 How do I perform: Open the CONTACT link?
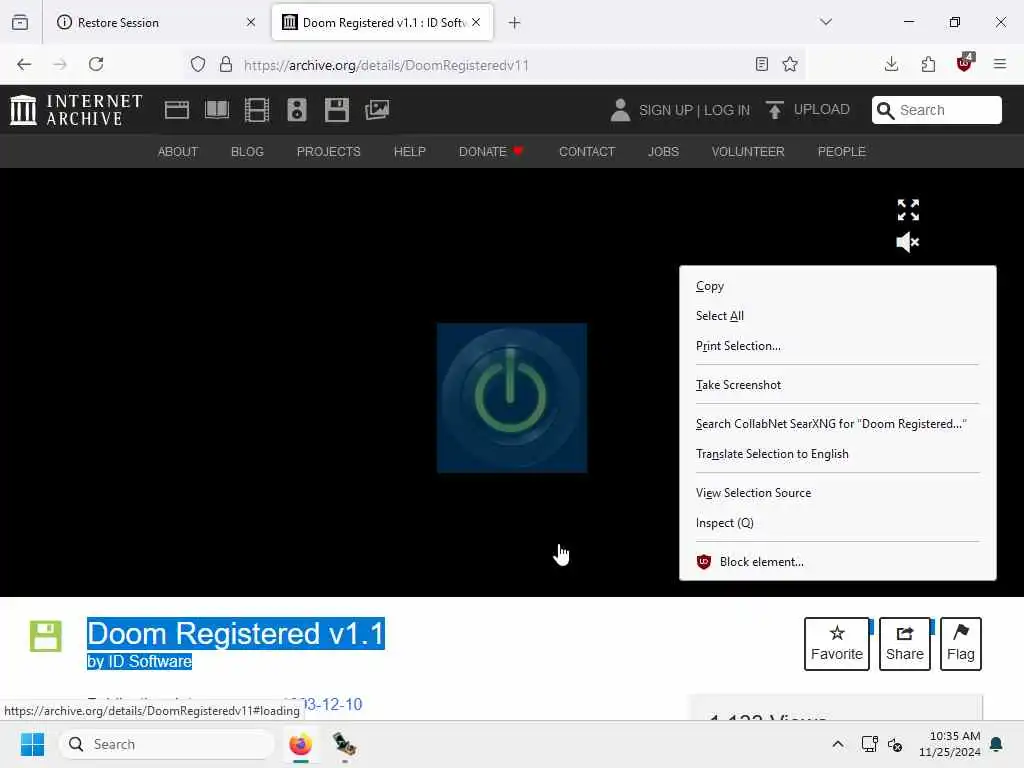pyautogui.click(x=587, y=152)
